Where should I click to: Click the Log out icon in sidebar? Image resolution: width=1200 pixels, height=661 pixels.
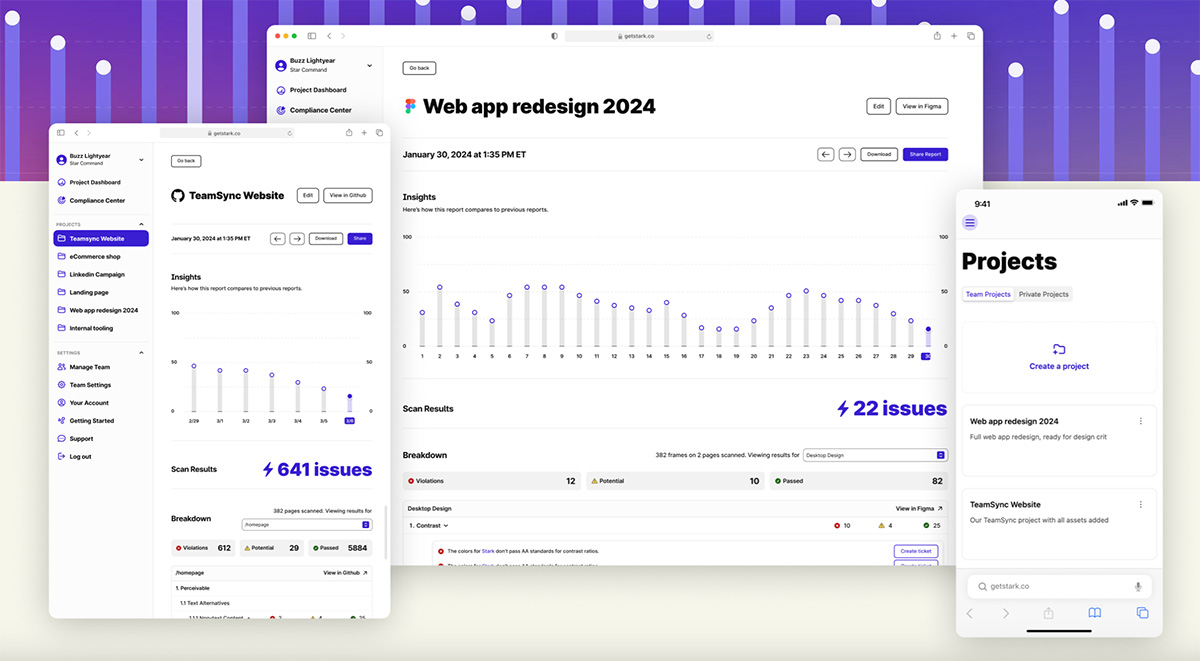point(62,457)
